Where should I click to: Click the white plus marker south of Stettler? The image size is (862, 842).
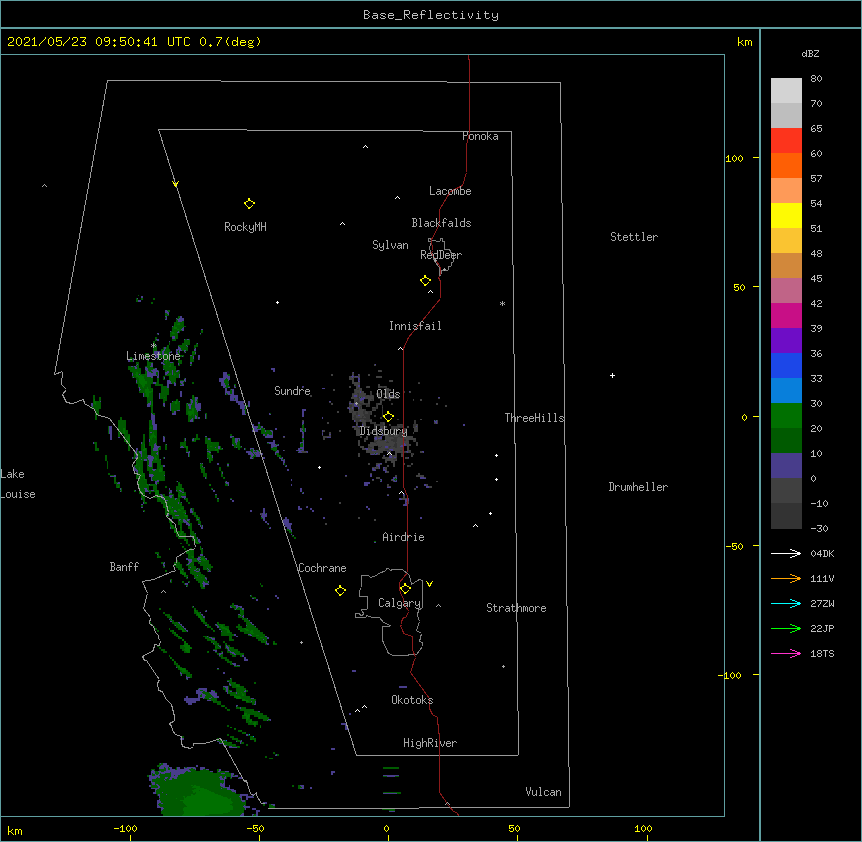click(612, 375)
